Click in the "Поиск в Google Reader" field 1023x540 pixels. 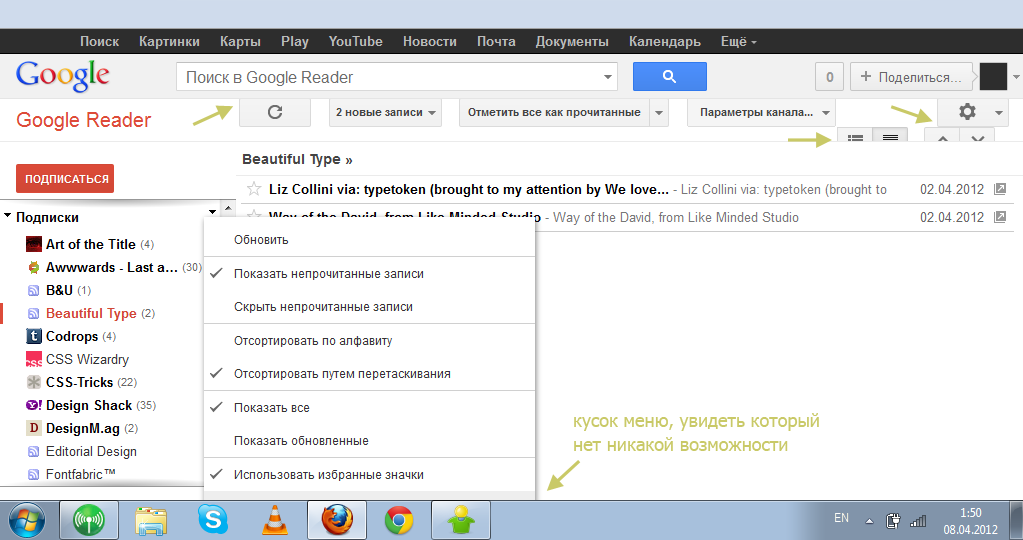click(x=388, y=77)
